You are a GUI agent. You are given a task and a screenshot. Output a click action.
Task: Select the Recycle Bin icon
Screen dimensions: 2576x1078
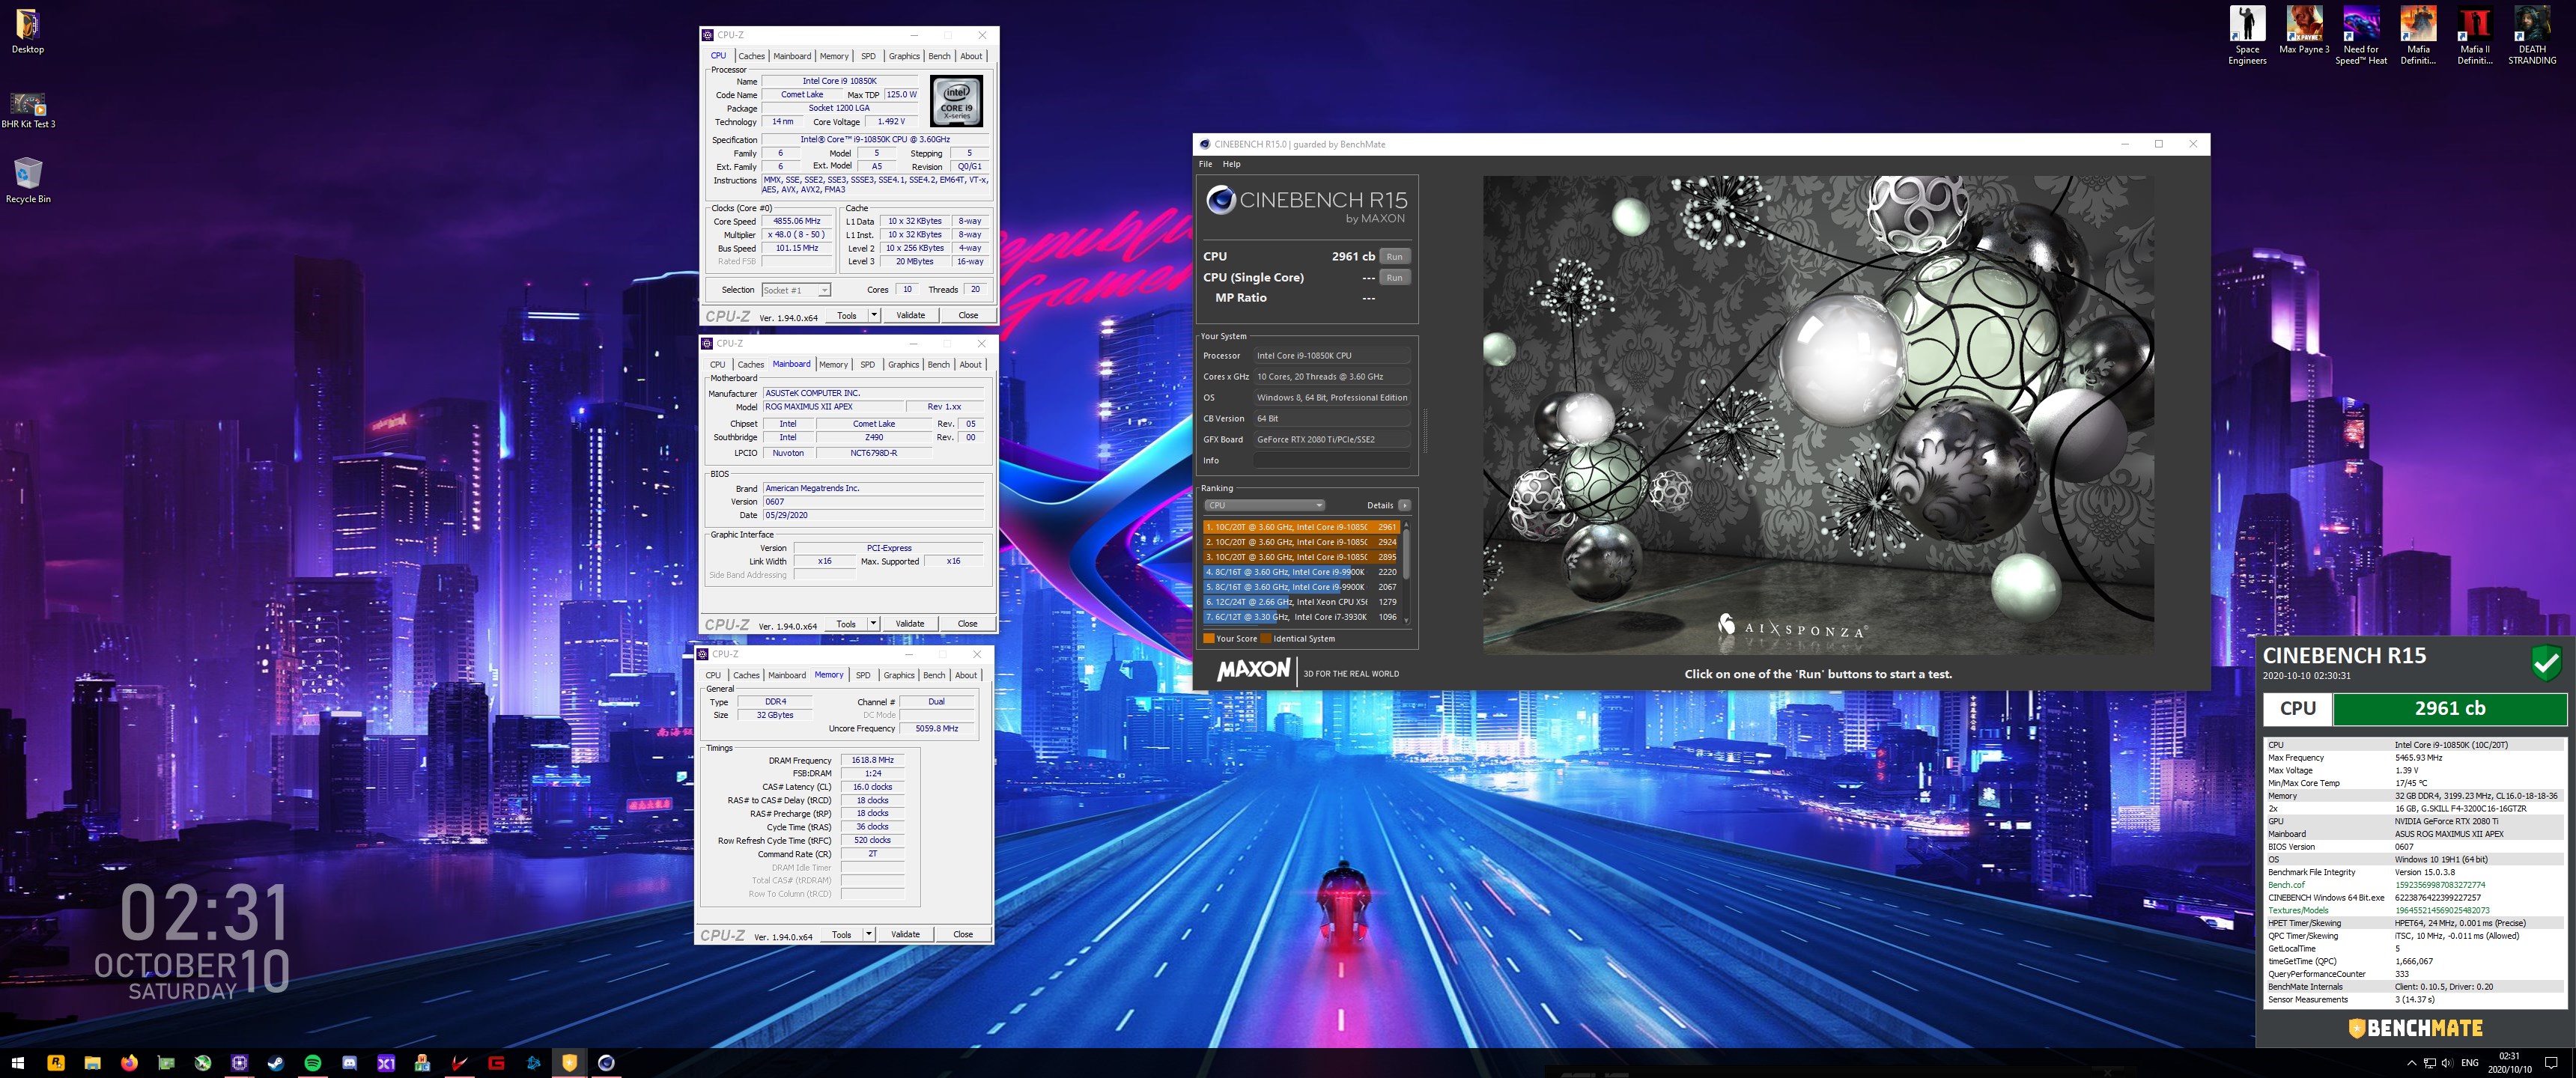point(28,180)
